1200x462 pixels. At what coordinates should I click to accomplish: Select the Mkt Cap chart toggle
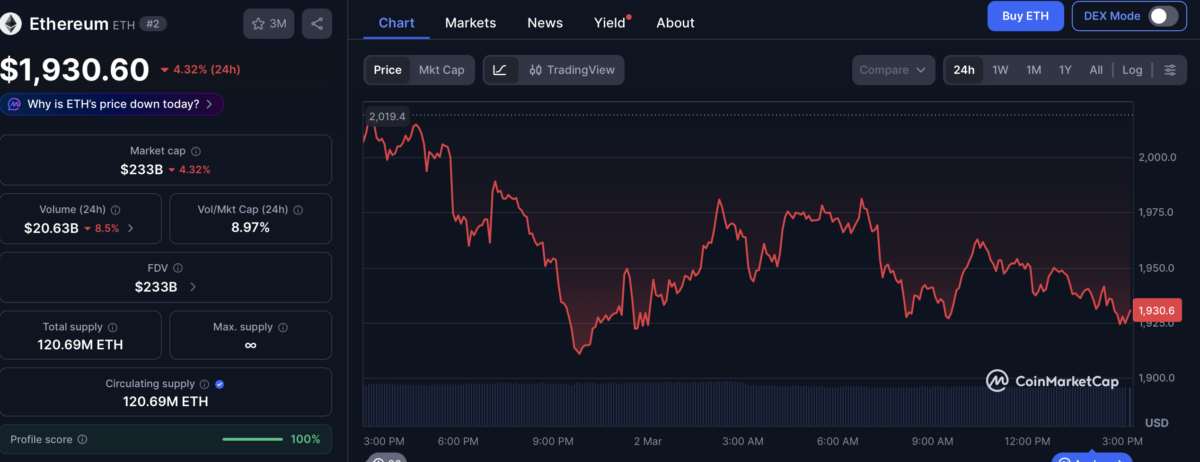point(441,70)
